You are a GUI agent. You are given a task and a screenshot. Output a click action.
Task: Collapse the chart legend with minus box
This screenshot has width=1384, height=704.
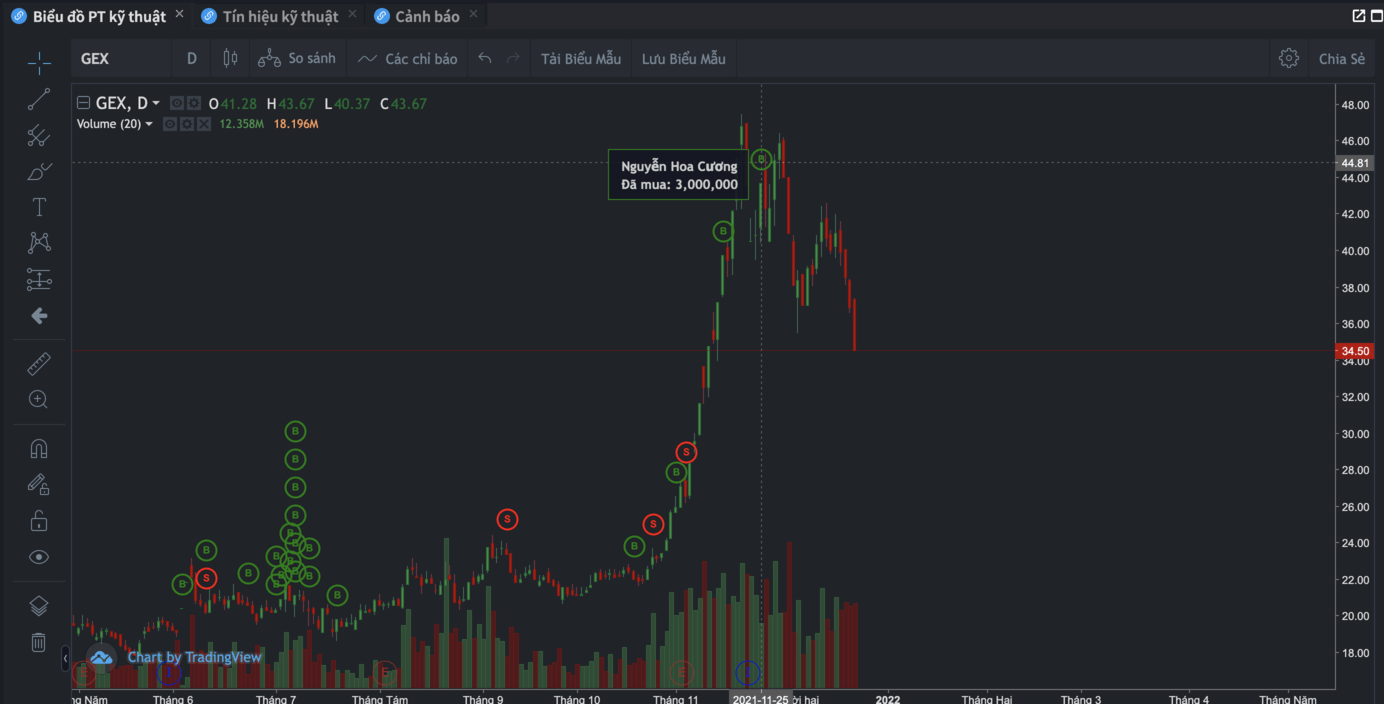(x=84, y=103)
